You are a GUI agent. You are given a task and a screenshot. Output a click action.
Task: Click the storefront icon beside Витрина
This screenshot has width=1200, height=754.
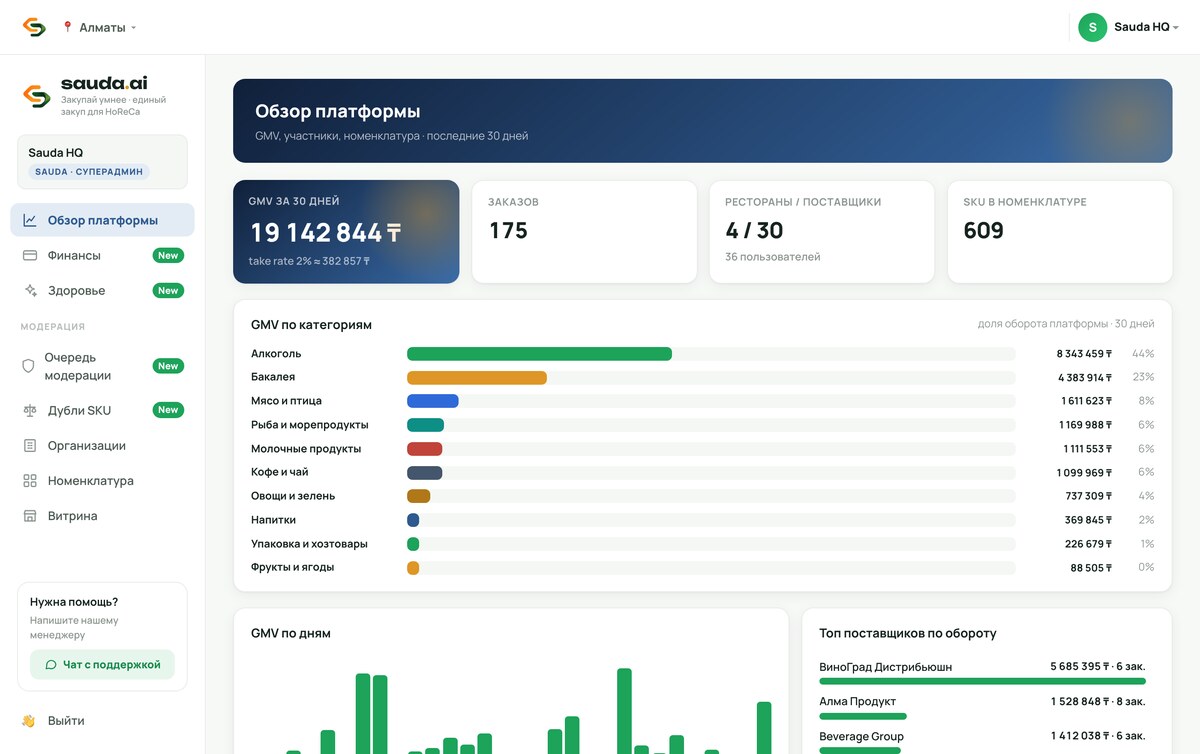[30, 516]
